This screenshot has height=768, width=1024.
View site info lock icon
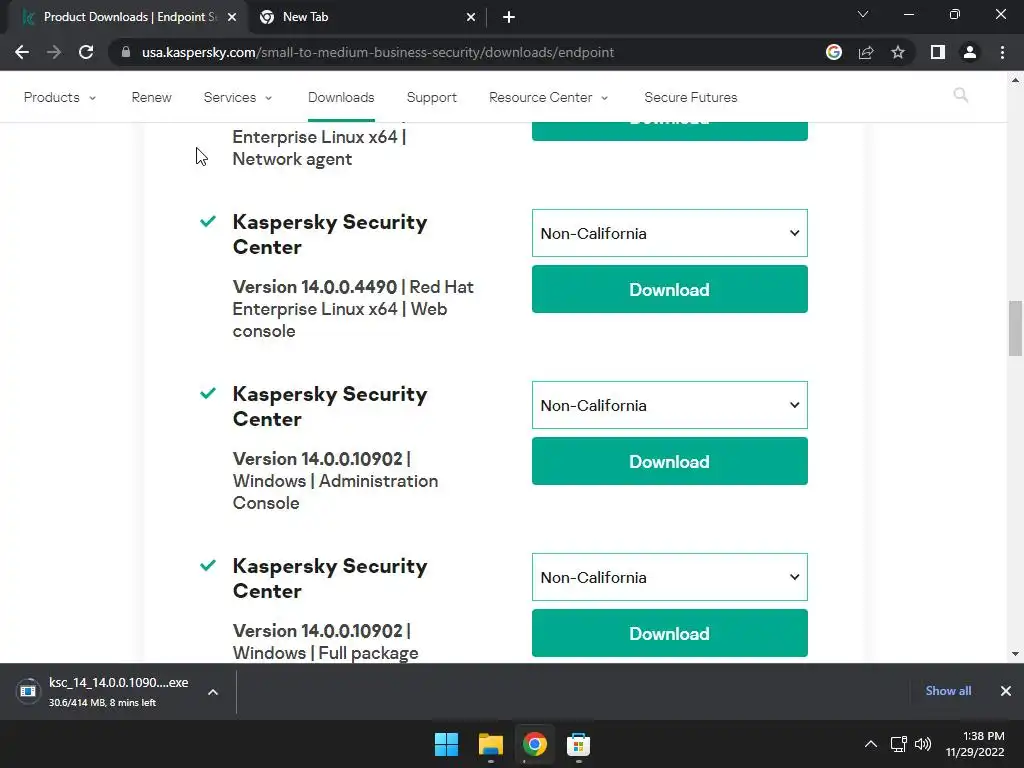[126, 52]
